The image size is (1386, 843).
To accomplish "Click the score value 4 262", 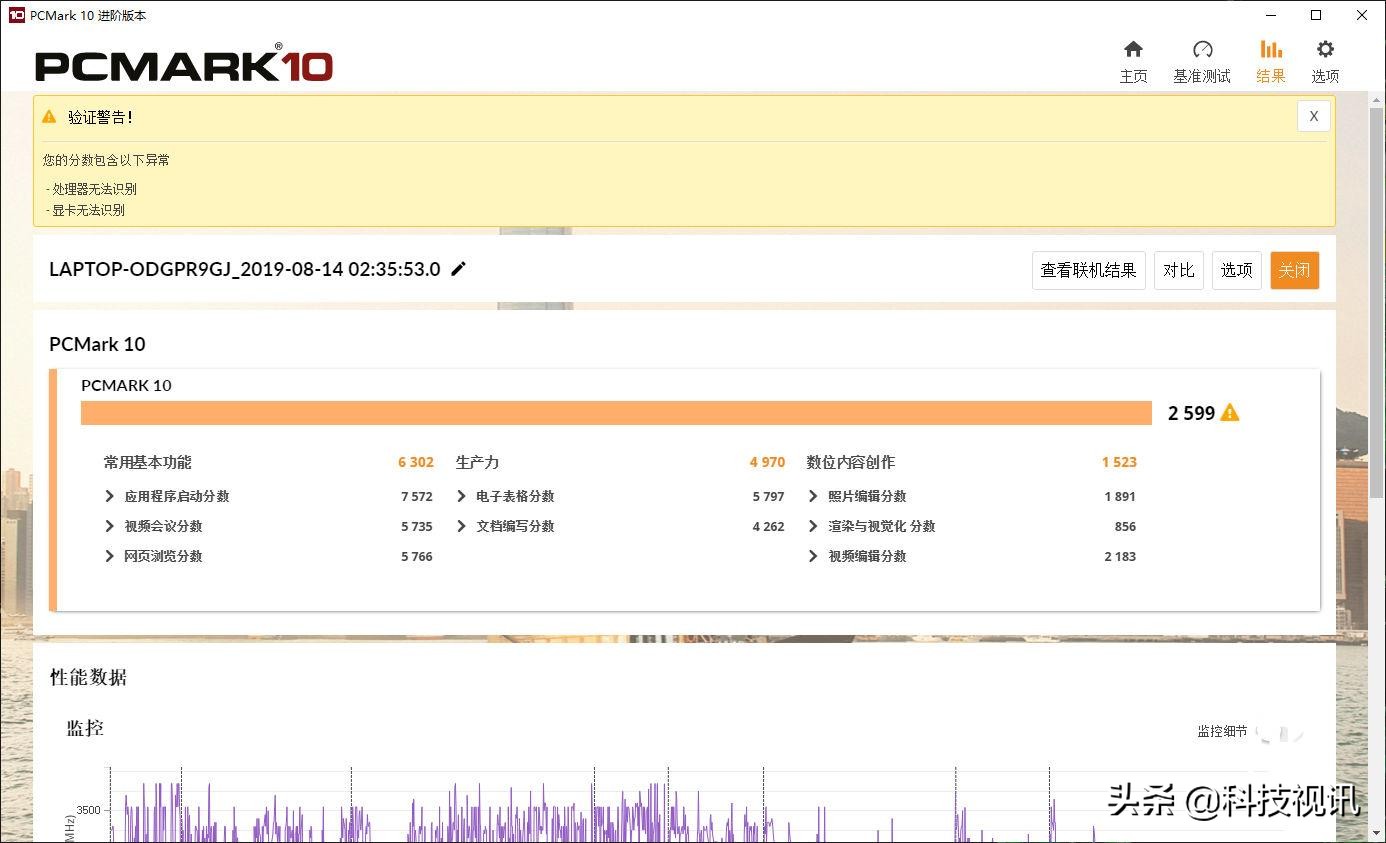I will point(769,526).
